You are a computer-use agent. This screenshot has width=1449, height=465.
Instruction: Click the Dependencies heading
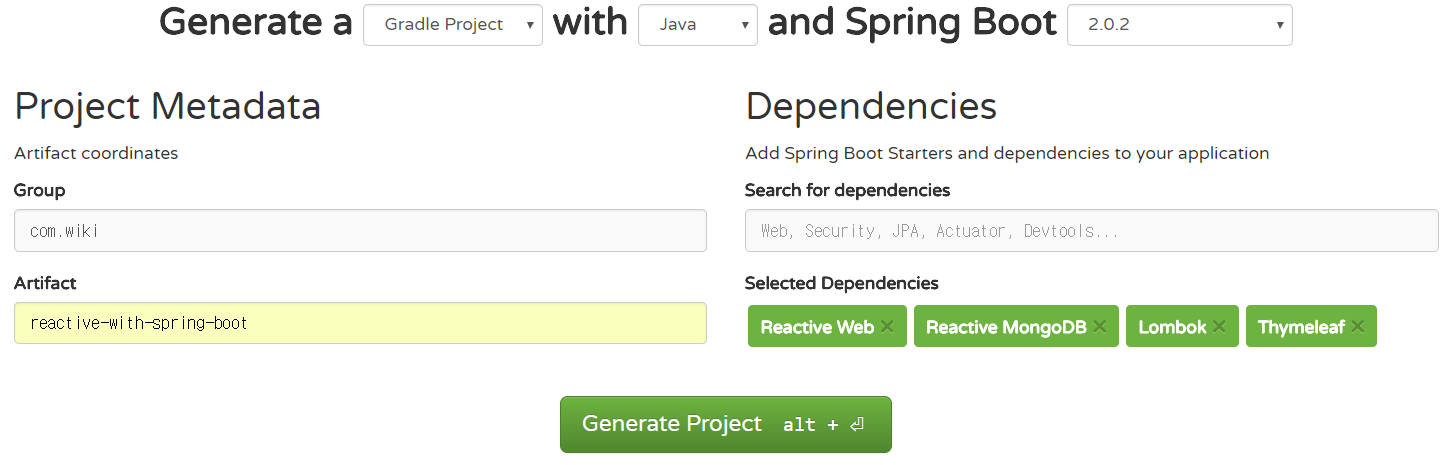[871, 106]
